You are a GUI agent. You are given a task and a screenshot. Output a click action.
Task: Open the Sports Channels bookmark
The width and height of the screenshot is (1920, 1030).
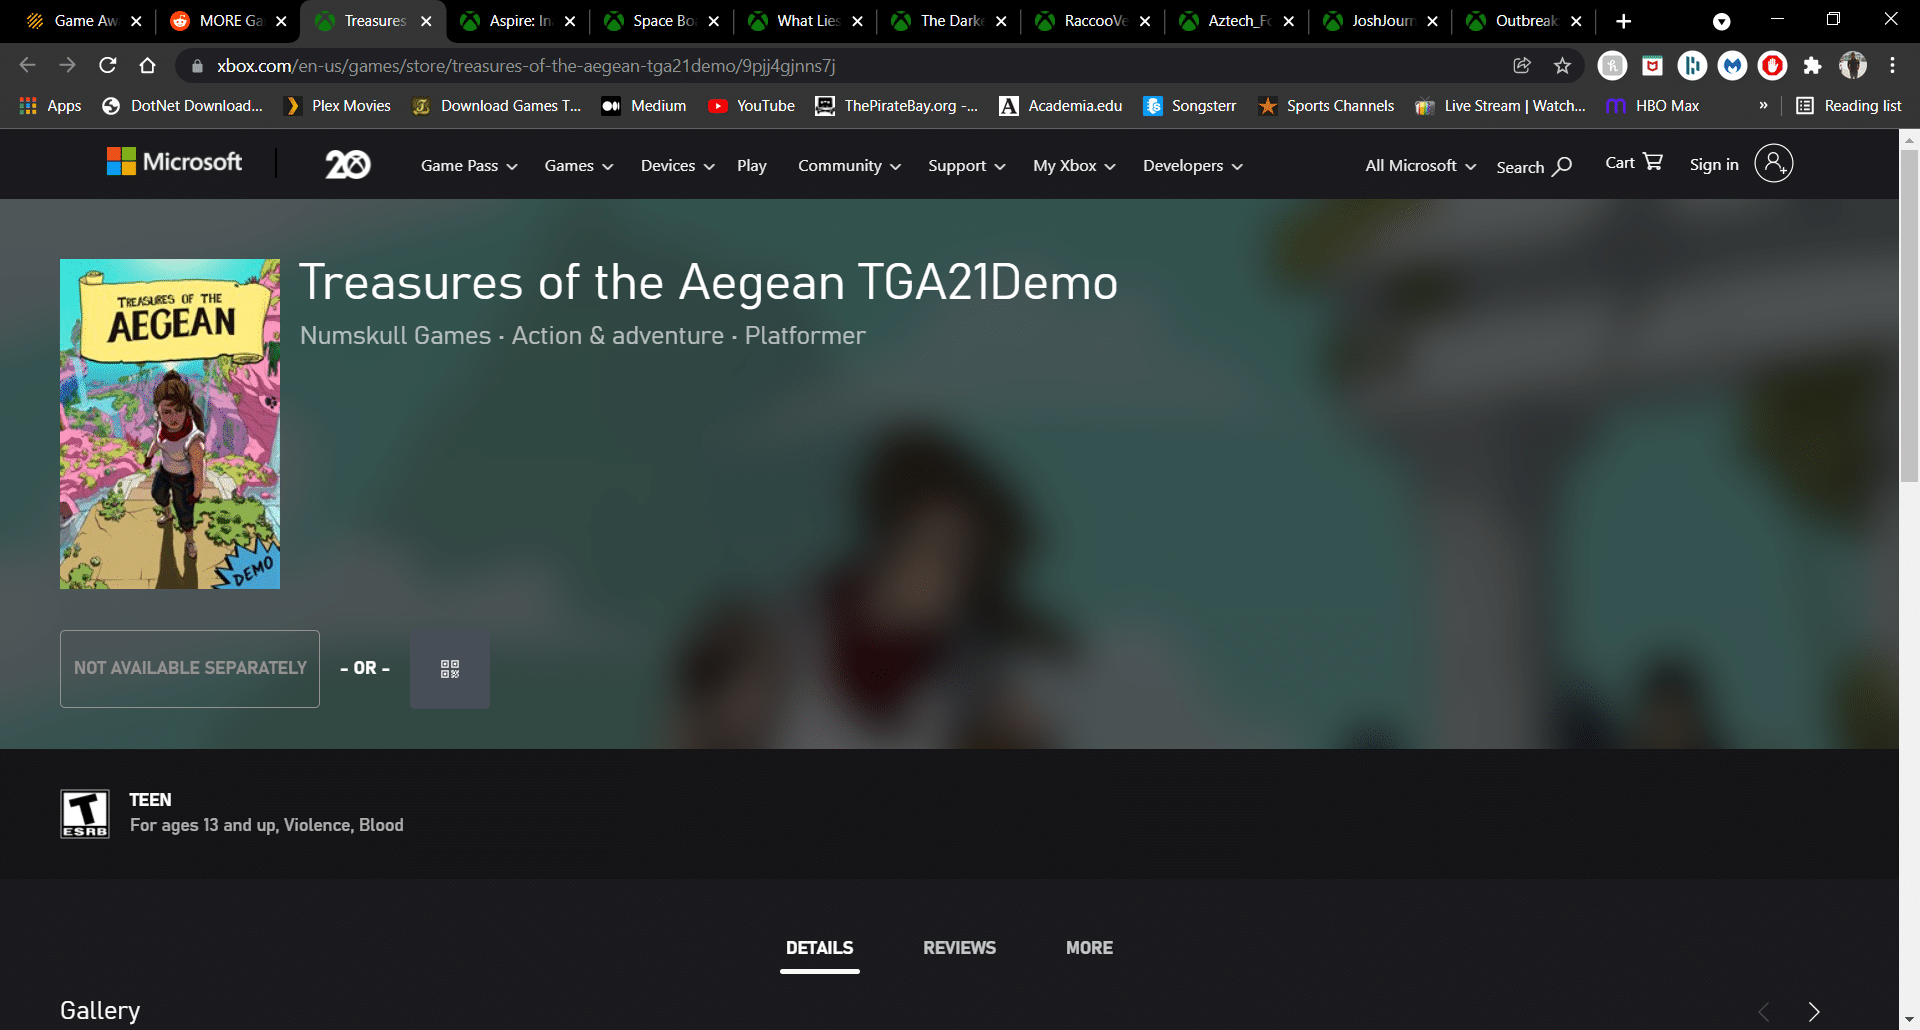coord(1326,106)
